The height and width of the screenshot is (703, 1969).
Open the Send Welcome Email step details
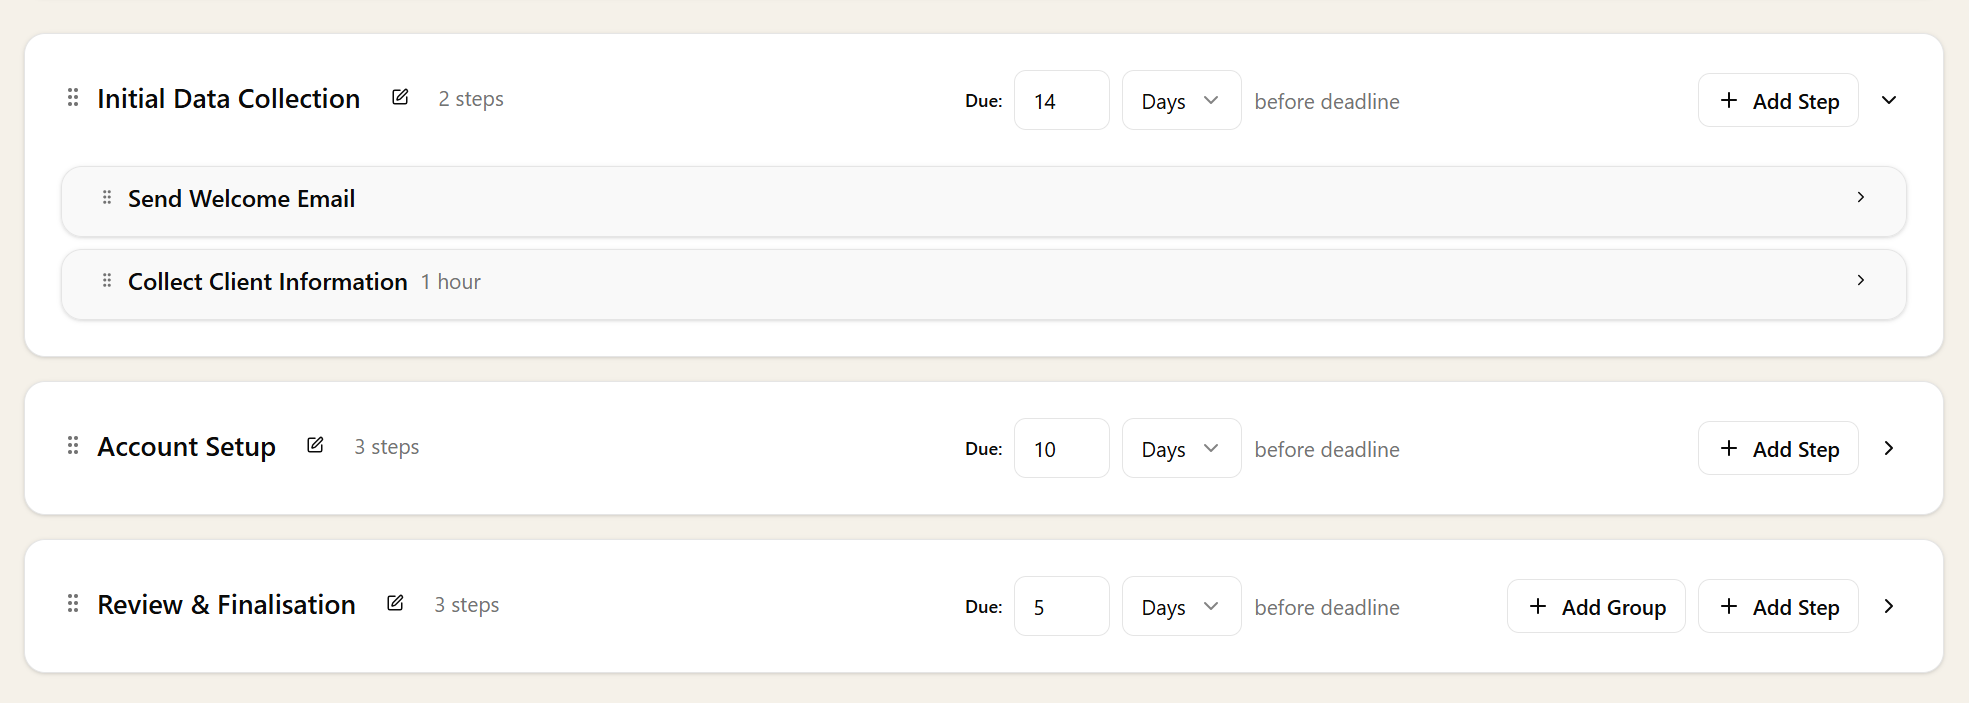click(x=1860, y=198)
